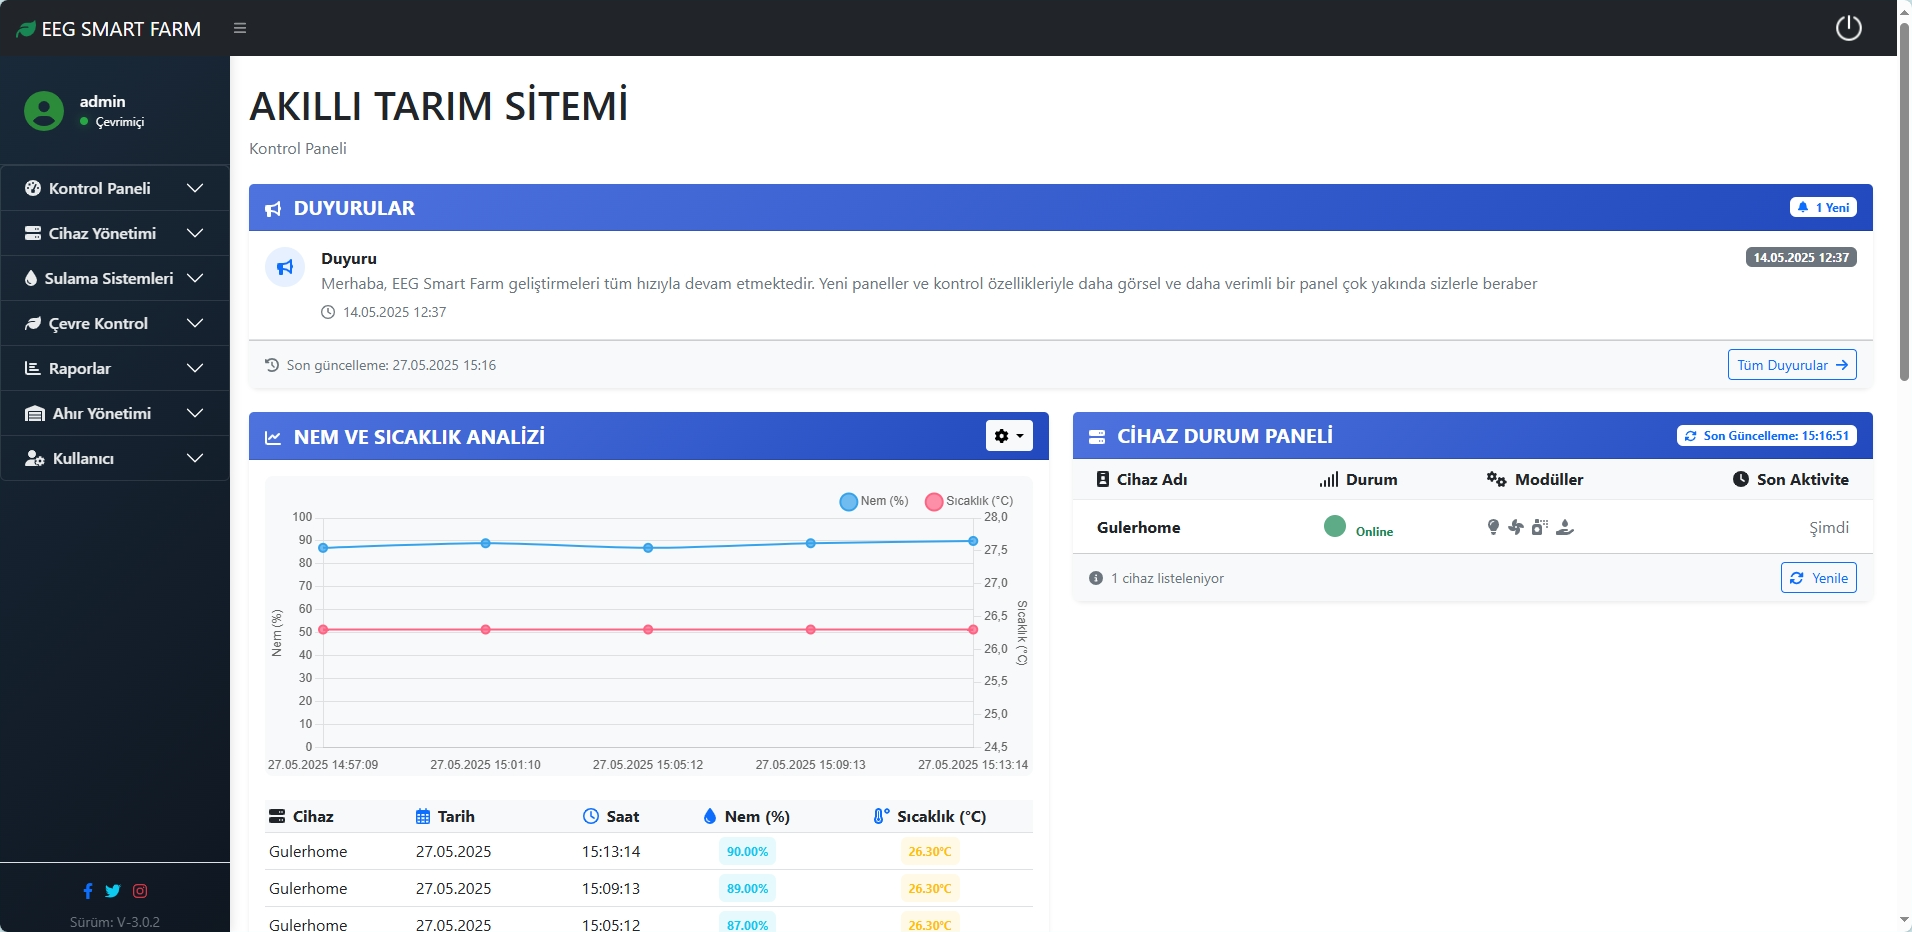The height and width of the screenshot is (932, 1912).
Task: Expand the Raporlar menu chevron
Action: coord(195,368)
